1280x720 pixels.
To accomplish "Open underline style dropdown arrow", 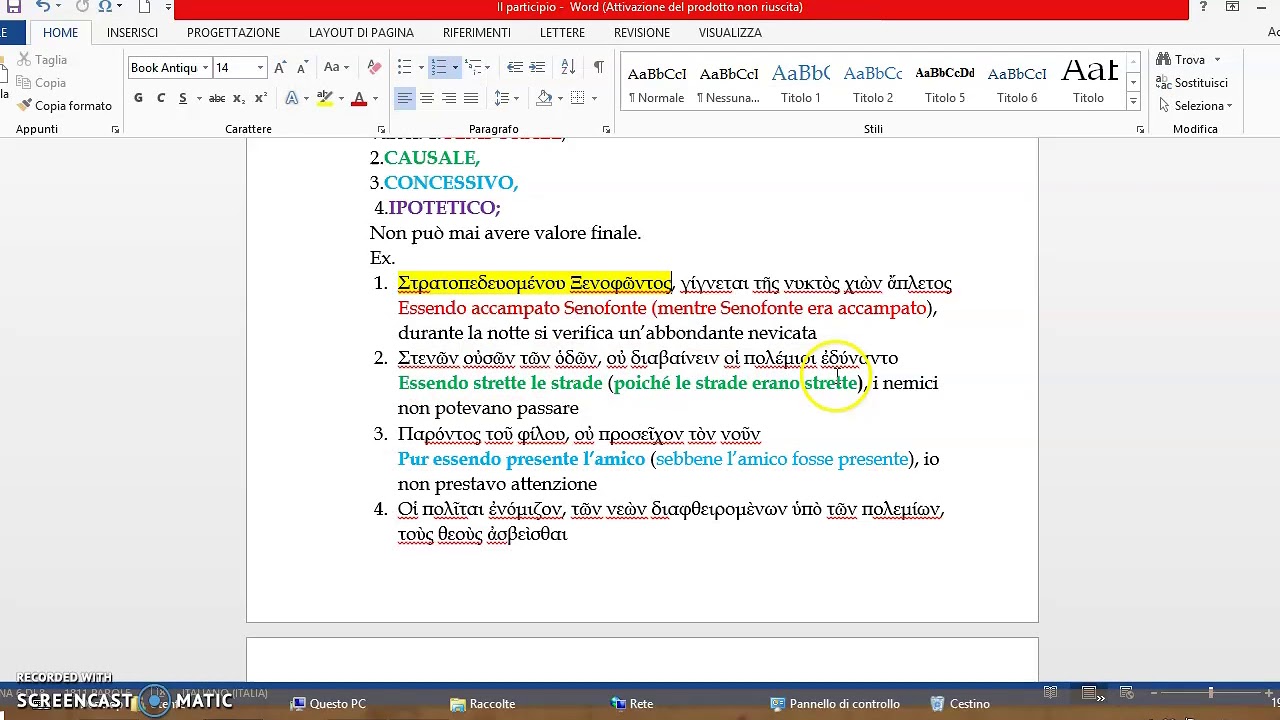I will click(x=198, y=98).
